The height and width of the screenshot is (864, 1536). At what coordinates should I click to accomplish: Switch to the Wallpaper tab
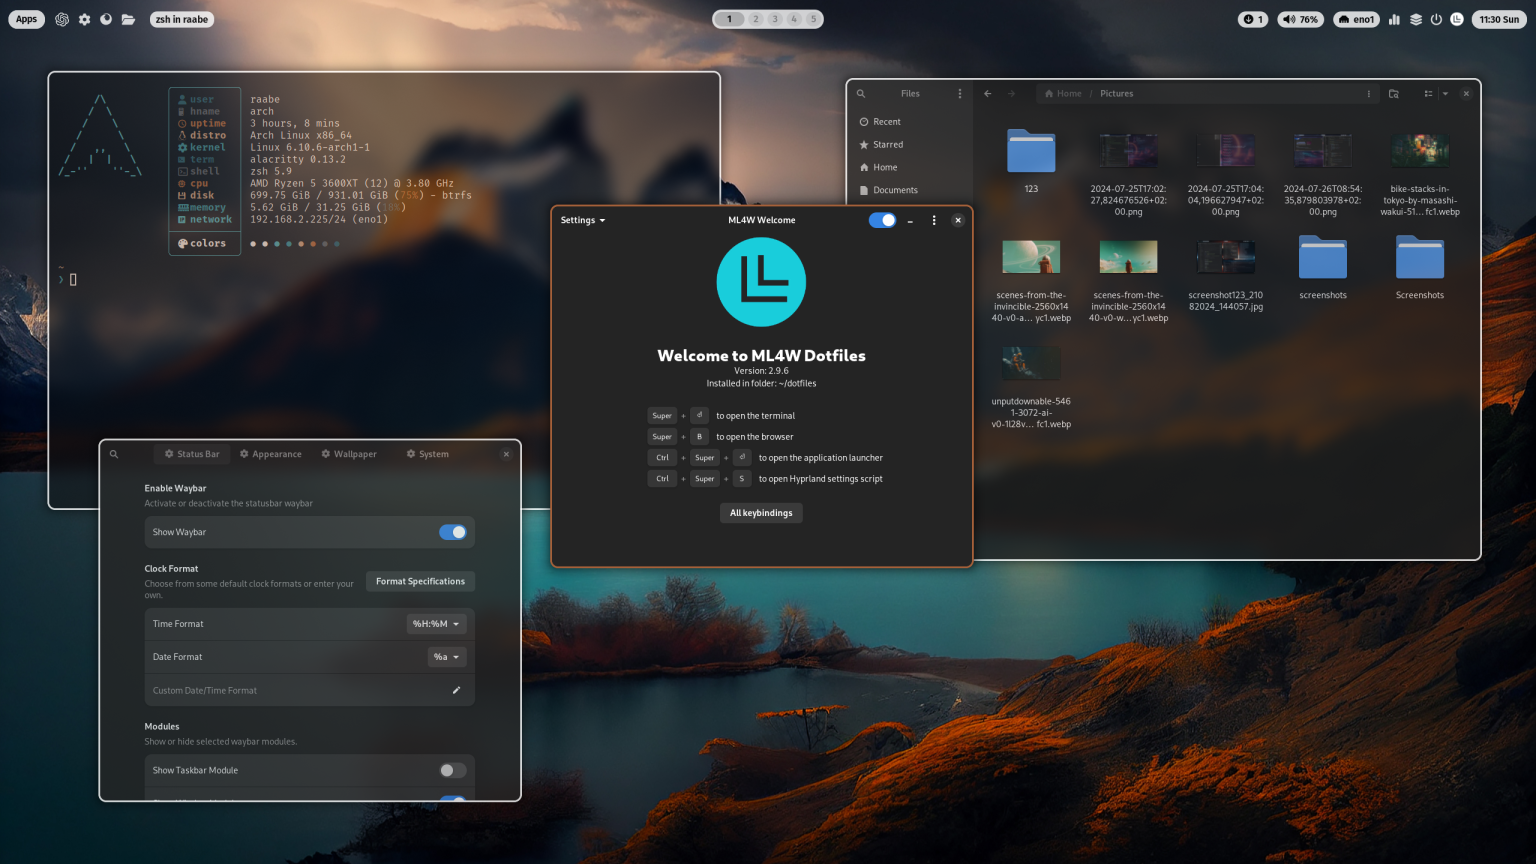coord(349,453)
